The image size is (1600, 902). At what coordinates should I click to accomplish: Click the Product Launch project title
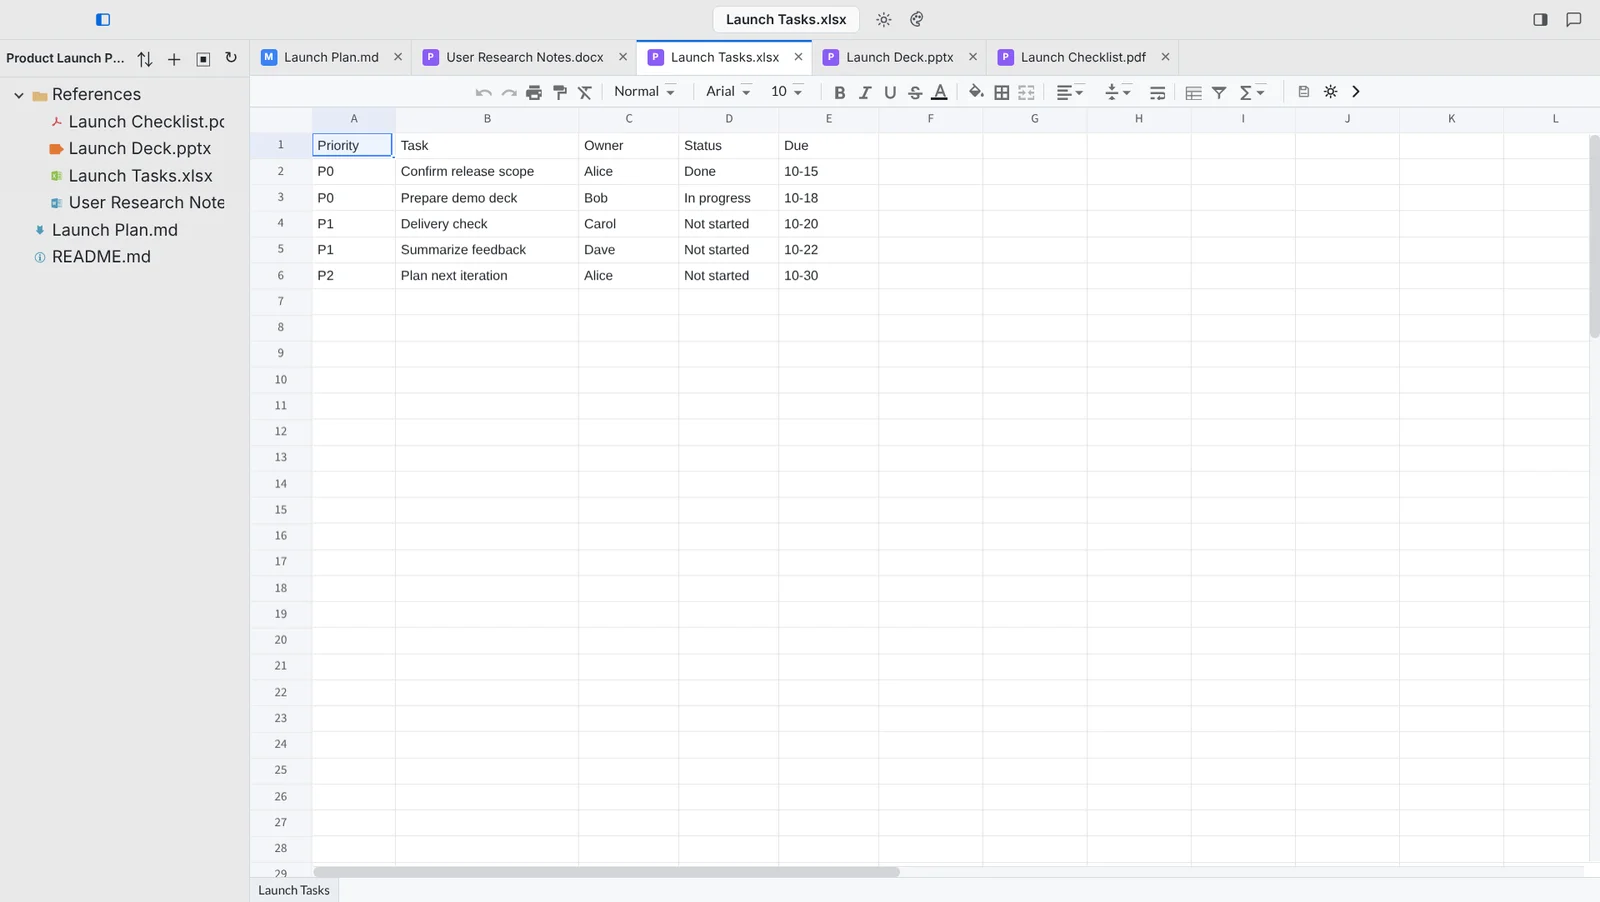[65, 58]
